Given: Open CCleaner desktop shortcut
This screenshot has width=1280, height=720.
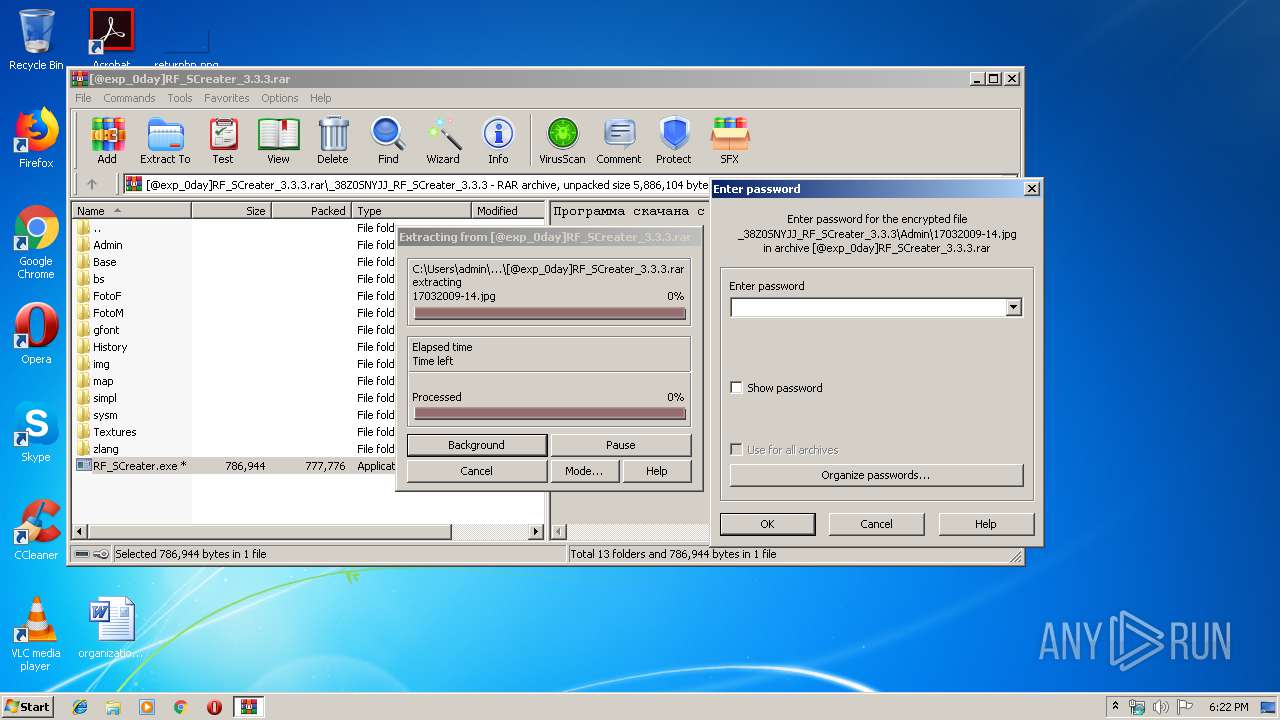Looking at the screenshot, I should click(36, 530).
